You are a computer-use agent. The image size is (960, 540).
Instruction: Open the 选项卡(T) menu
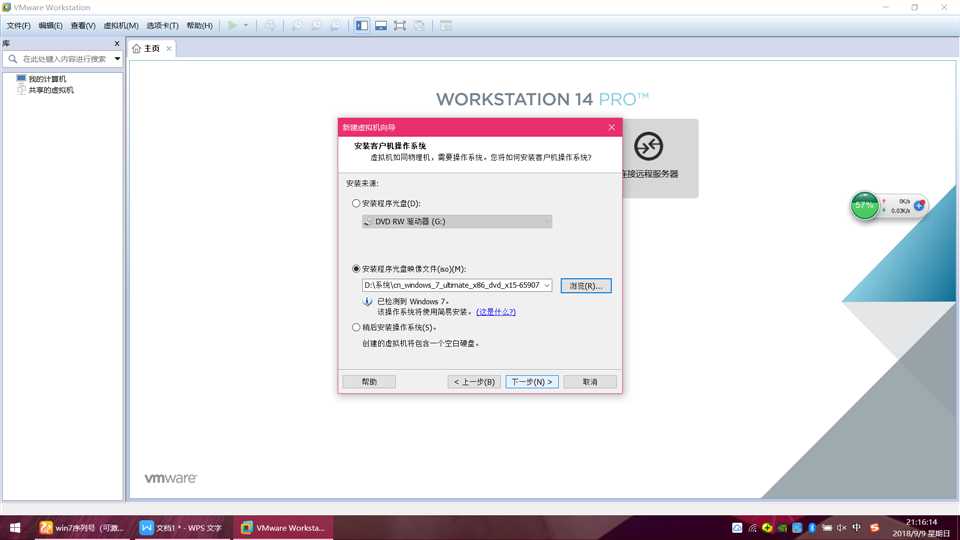162,26
